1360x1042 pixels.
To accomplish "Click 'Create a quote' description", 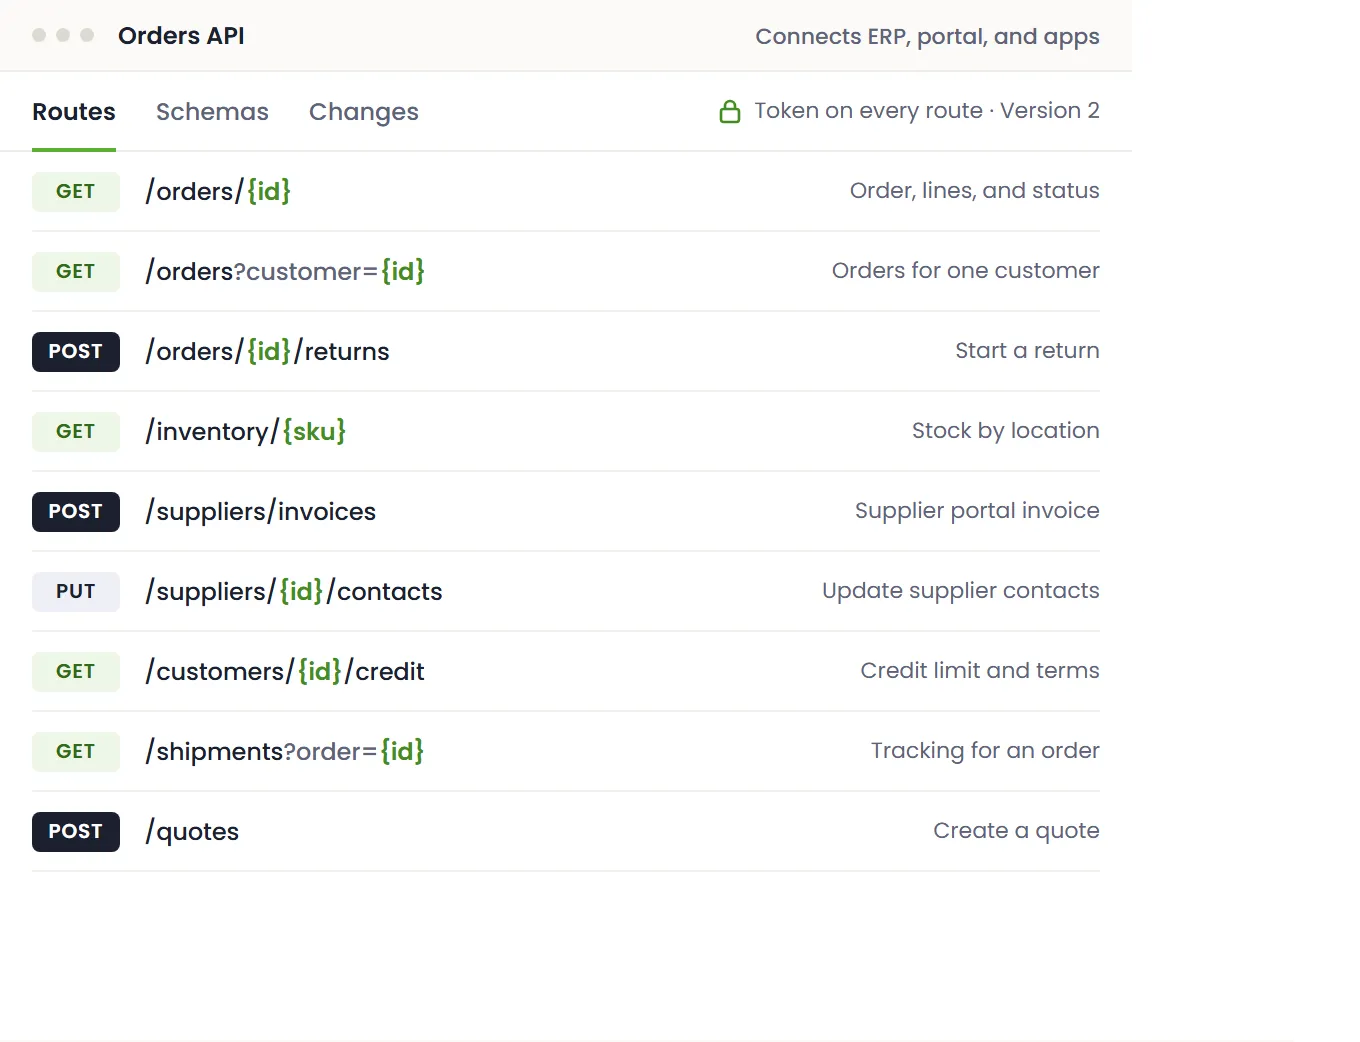I will [x=1016, y=831].
